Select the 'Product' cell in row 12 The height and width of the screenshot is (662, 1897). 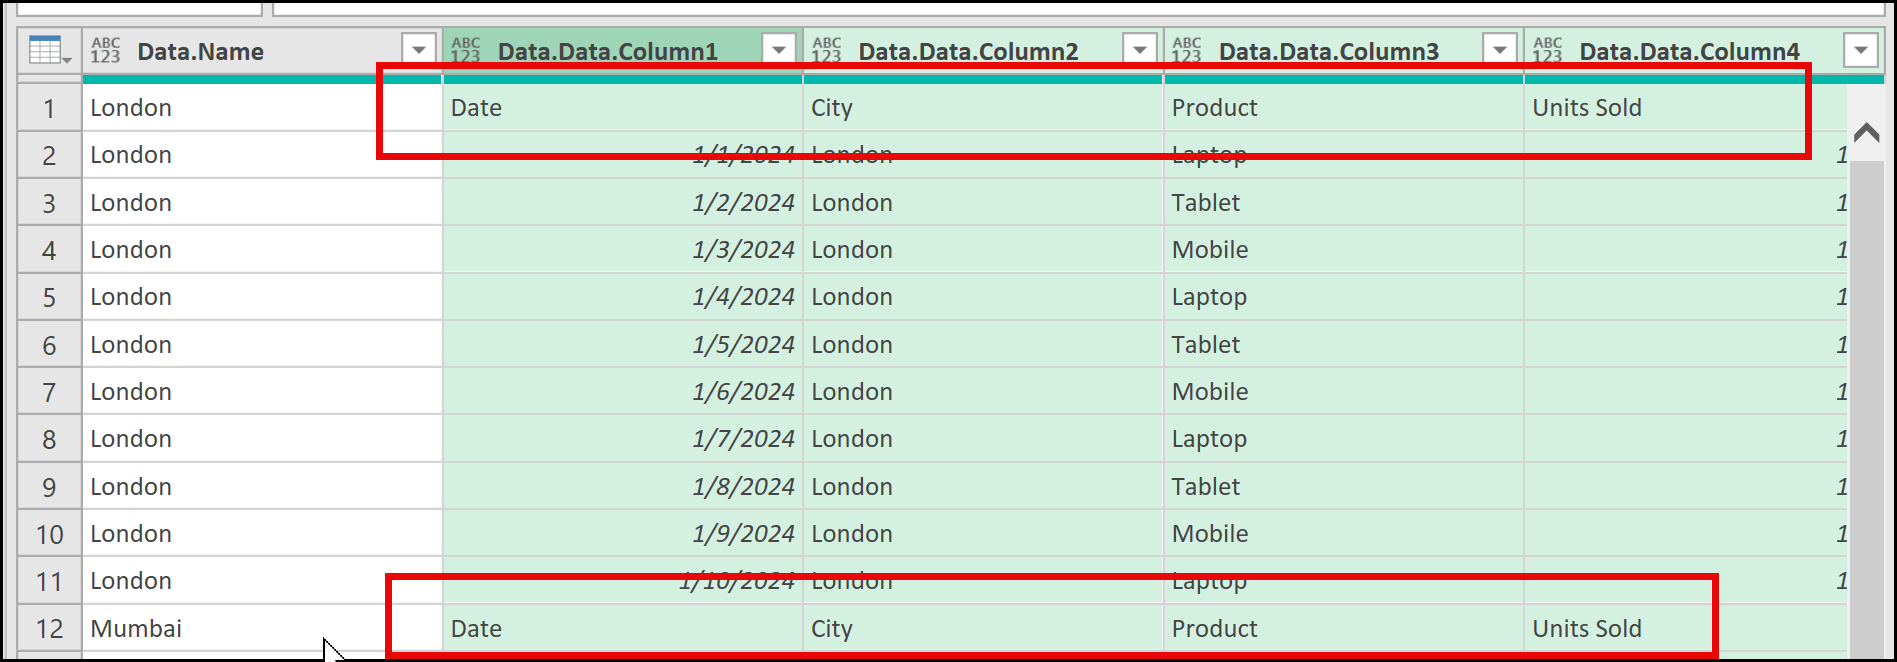pyautogui.click(x=1215, y=629)
